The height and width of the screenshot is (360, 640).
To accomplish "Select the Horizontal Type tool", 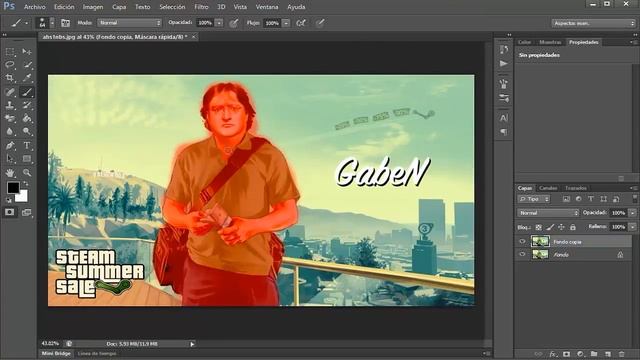I will 27,146.
